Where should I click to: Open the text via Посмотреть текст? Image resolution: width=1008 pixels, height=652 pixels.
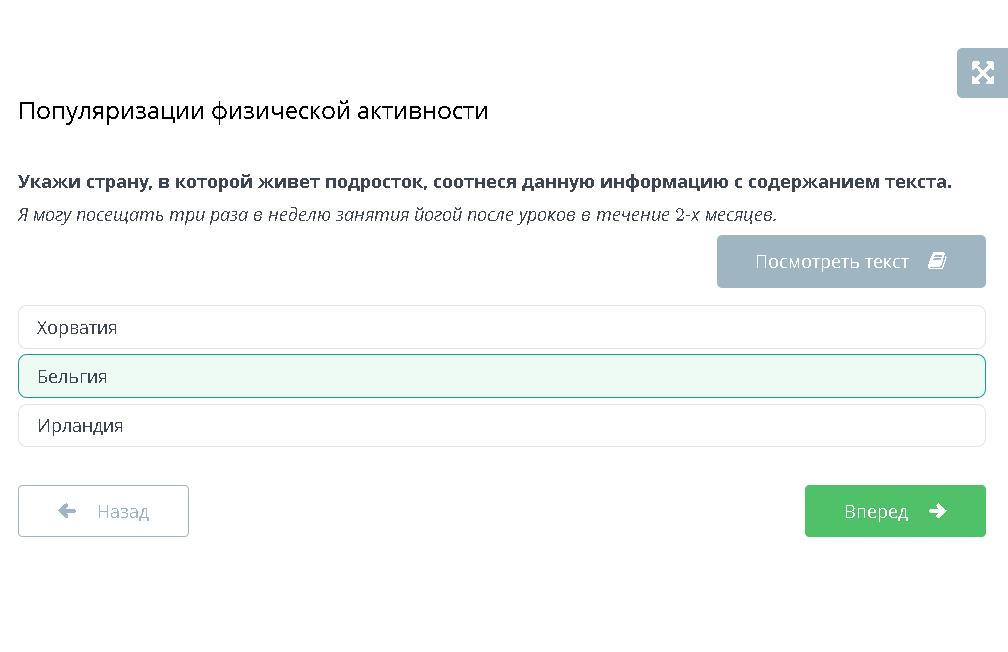(850, 261)
